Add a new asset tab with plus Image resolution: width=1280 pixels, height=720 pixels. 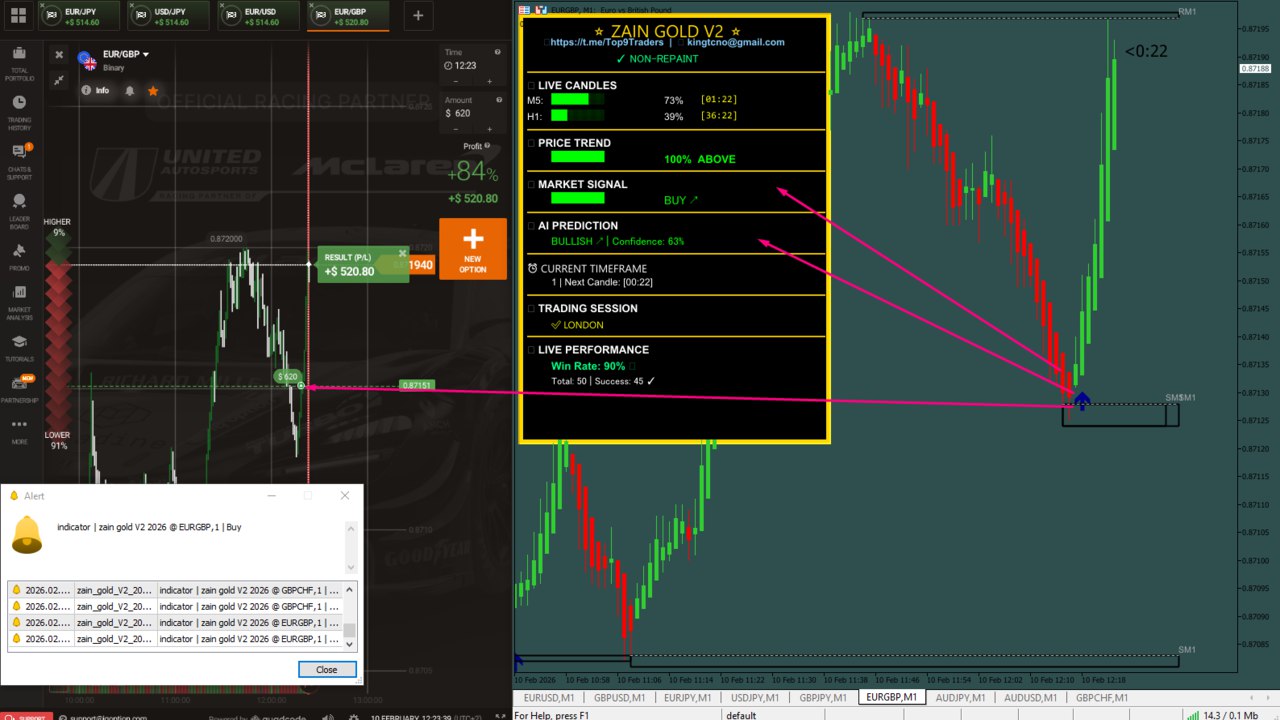[x=417, y=15]
